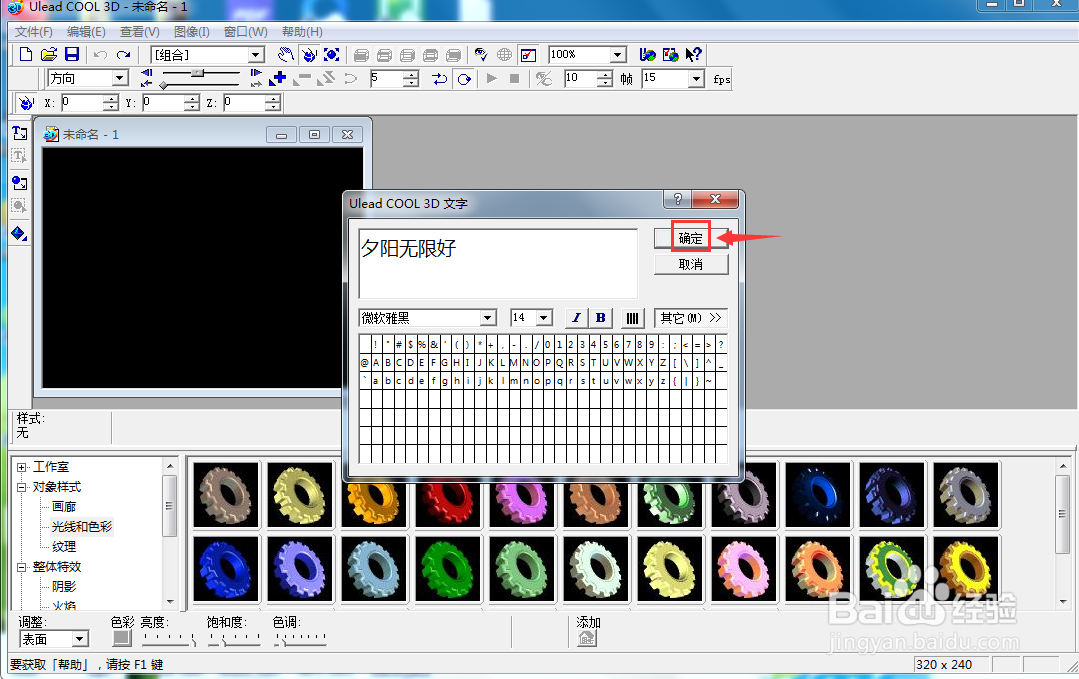Click the rotate icon beside the X field
1079x679 pixels.
(26, 103)
